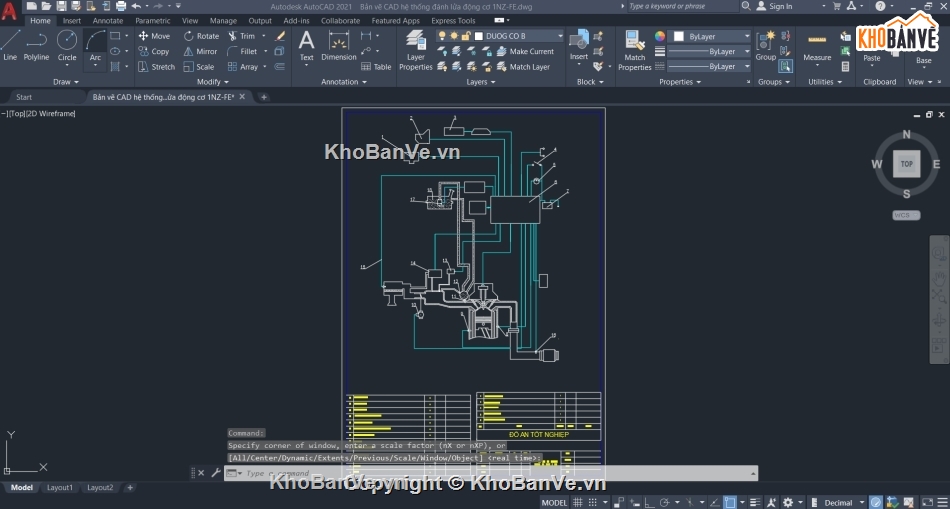Expand the Draw panel
This screenshot has height=509, width=950.
[x=66, y=82]
